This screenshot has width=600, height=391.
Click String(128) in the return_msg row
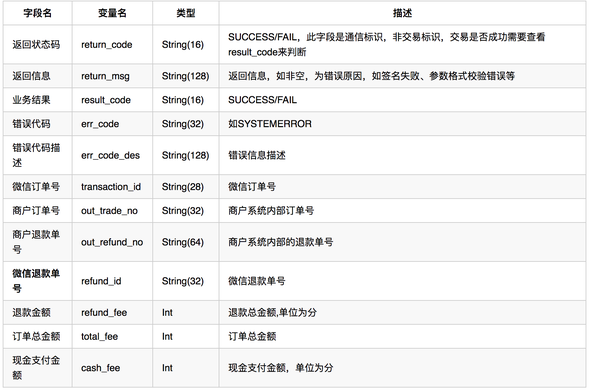(185, 76)
